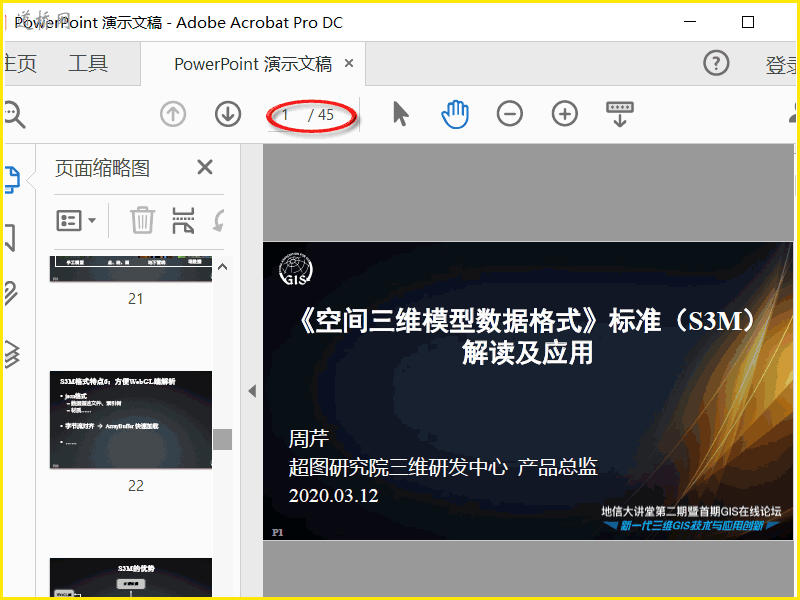Click the current page number field
This screenshot has height=600, width=800.
click(286, 115)
